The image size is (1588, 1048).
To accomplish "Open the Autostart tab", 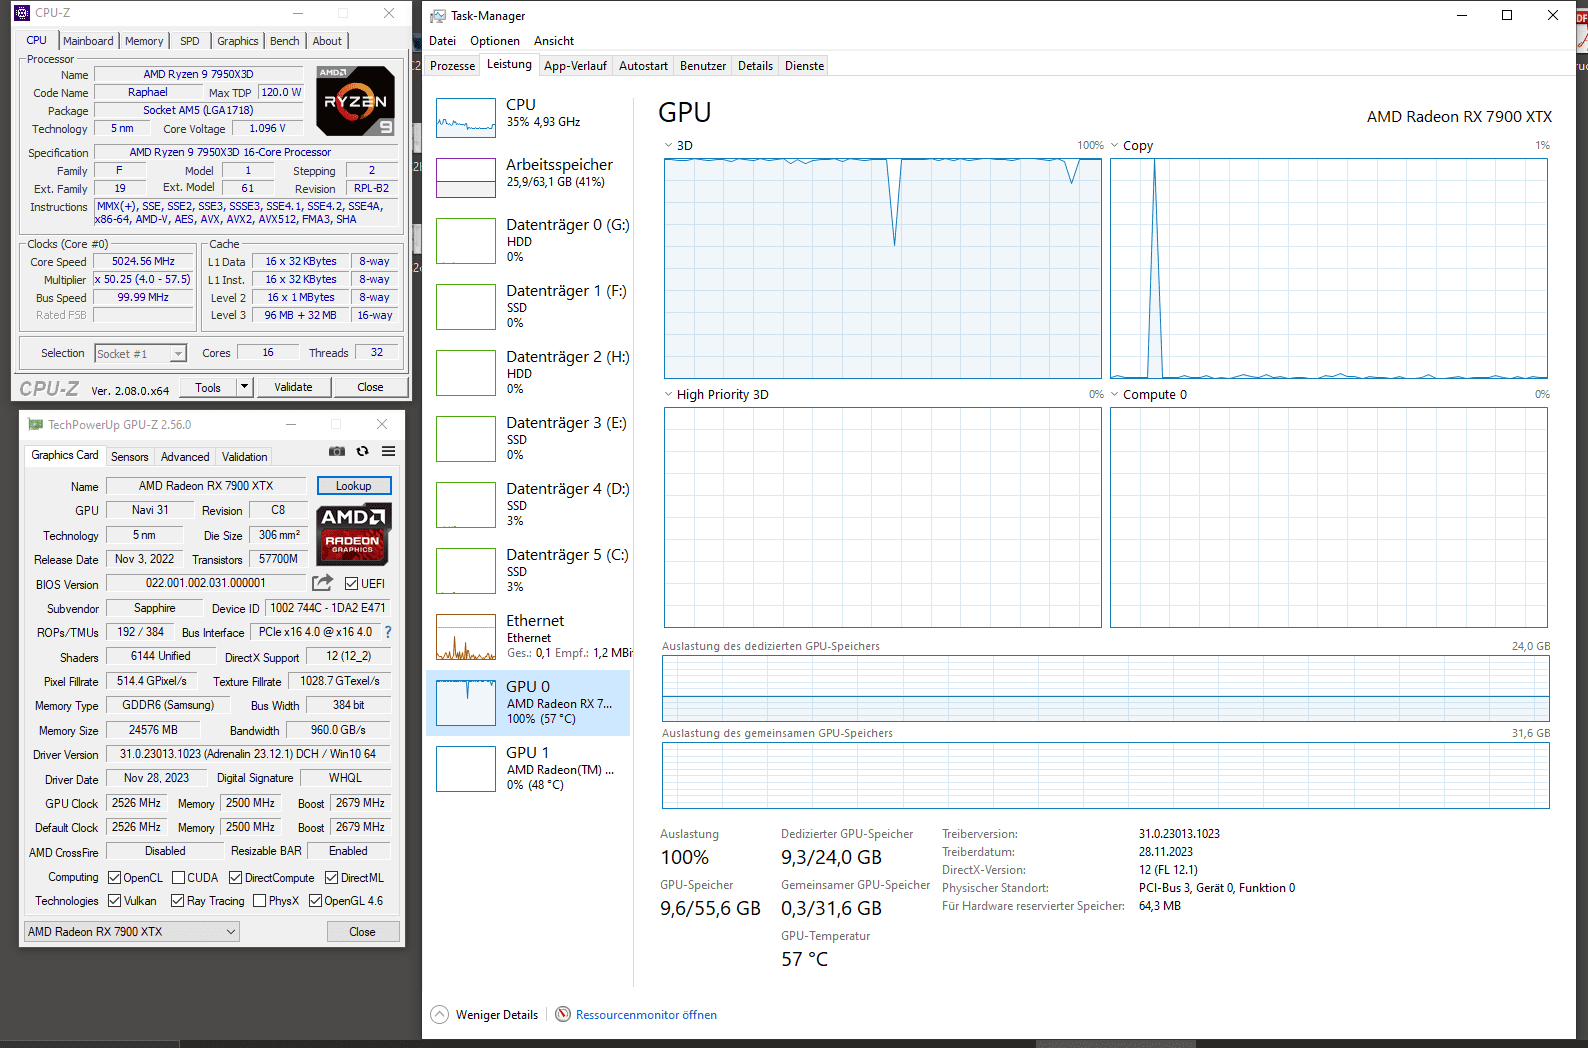I will pos(643,66).
